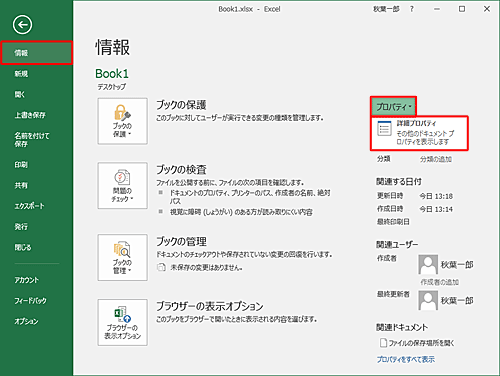Minimize the Excel window
This screenshot has width=500, height=376.
pyautogui.click(x=437, y=9)
